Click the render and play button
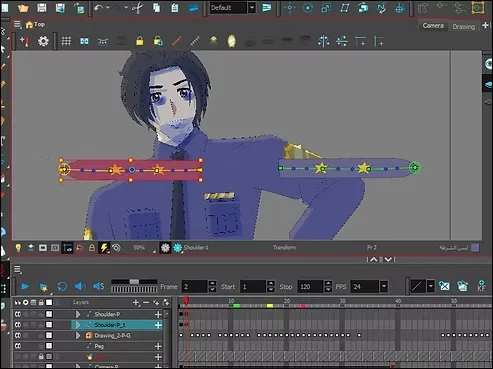This screenshot has height=369, width=493. click(x=43, y=287)
